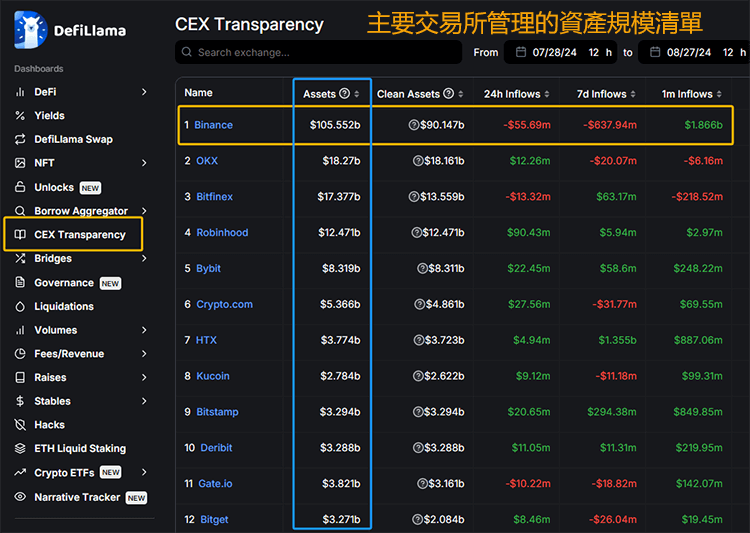Open the ETH Liquid Staking menu item
750x533 pixels.
80,449
